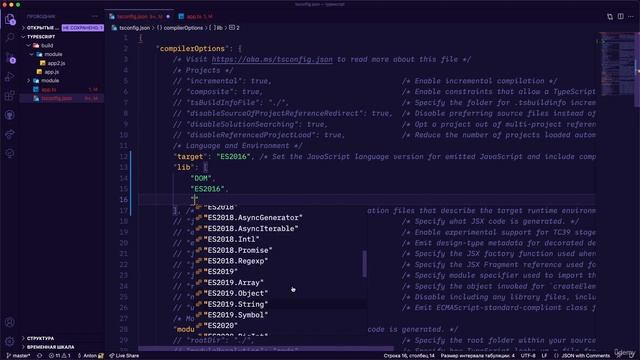Open the Accounts icon in activity bar
Viewport: 640px width, 360px height.
click(10, 322)
